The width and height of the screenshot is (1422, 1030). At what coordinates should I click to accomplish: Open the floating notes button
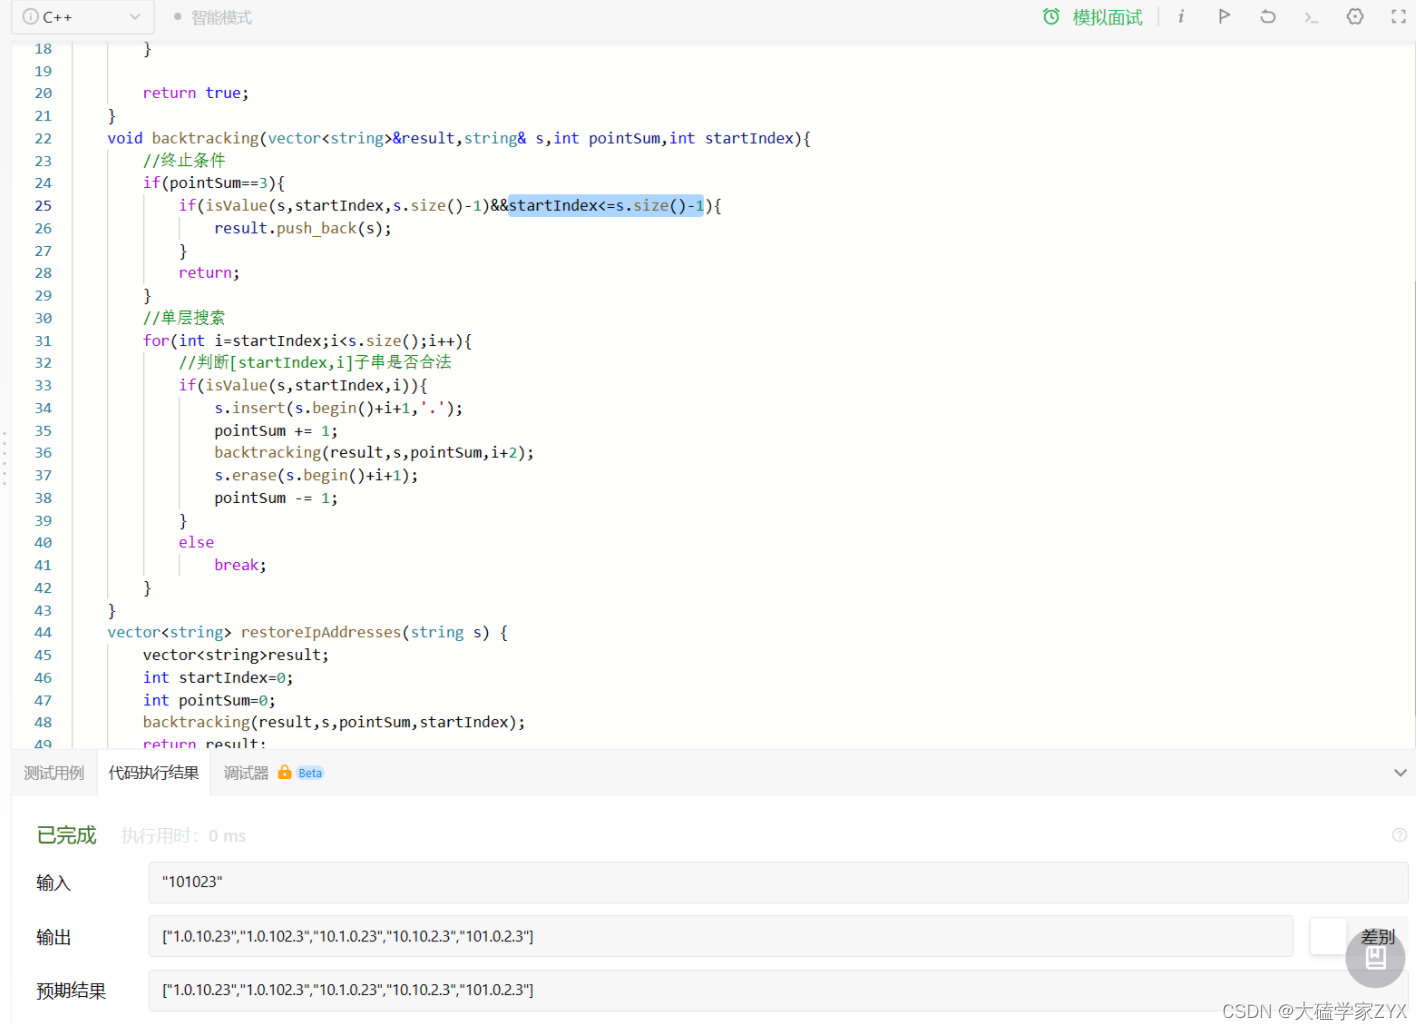1375,958
